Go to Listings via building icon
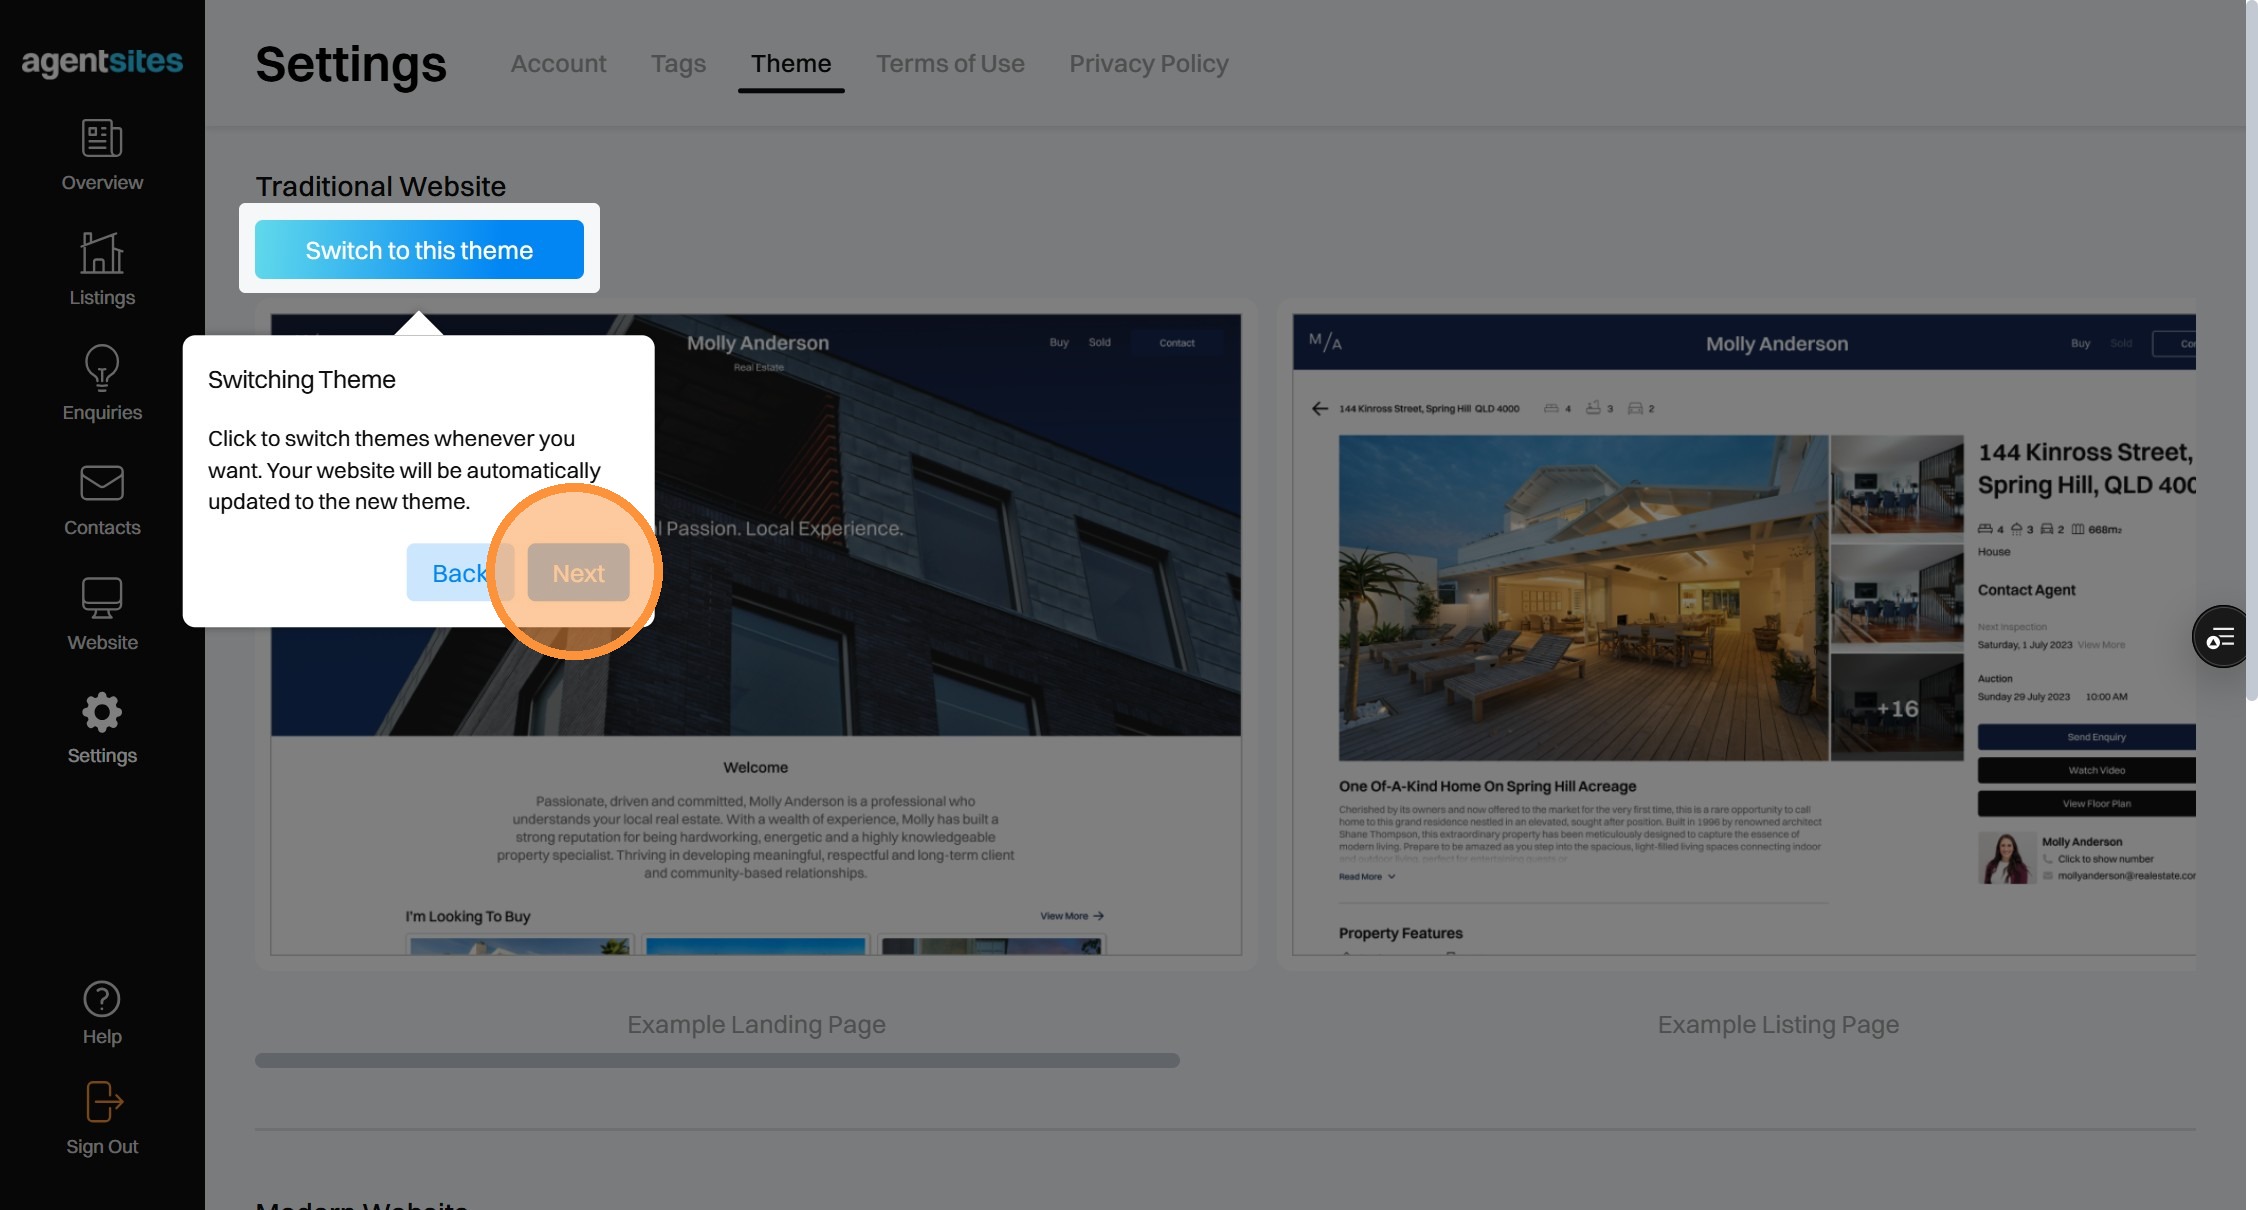The image size is (2258, 1210). tap(102, 253)
